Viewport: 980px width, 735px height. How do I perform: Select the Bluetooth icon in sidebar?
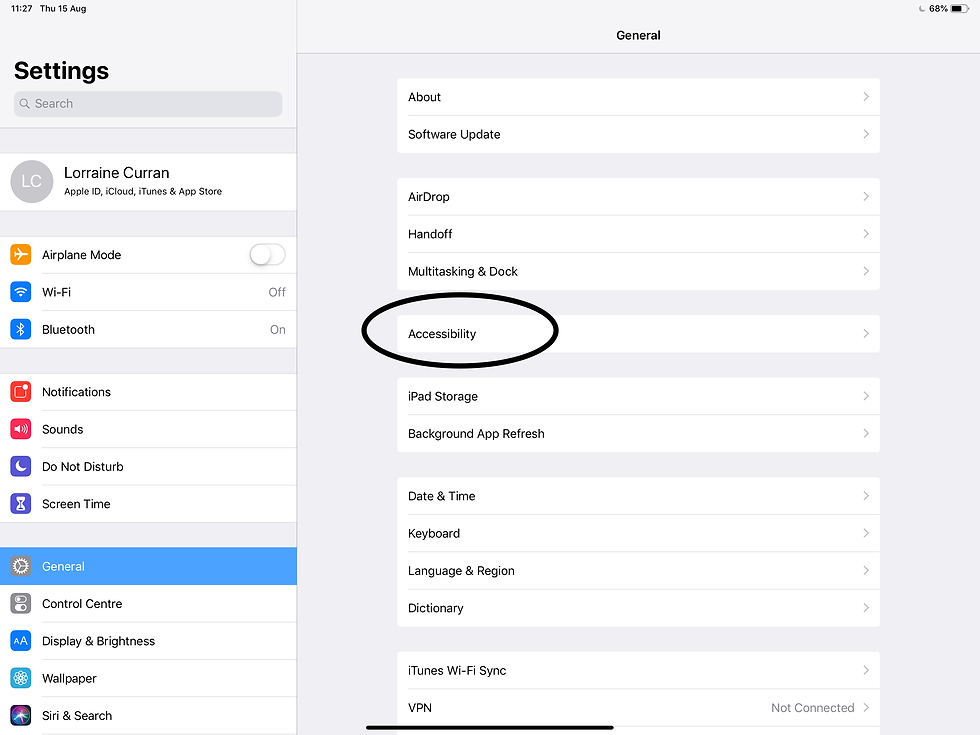pos(21,329)
